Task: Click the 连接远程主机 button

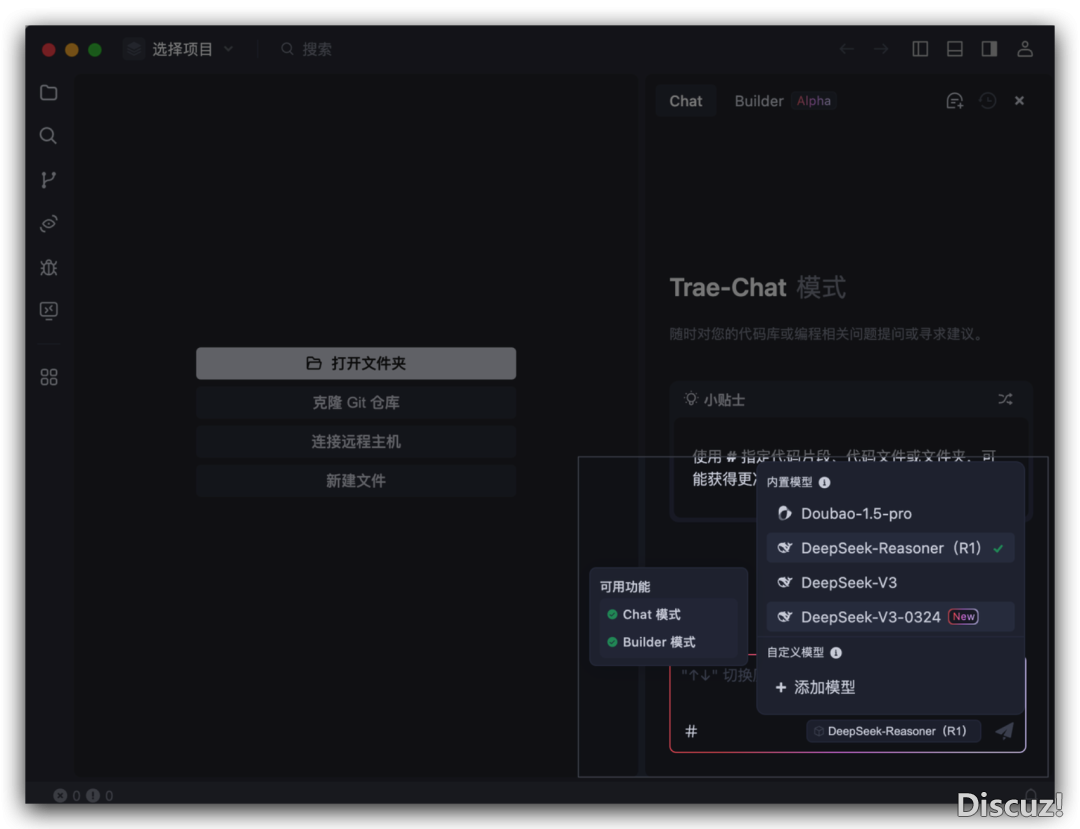Action: [356, 442]
